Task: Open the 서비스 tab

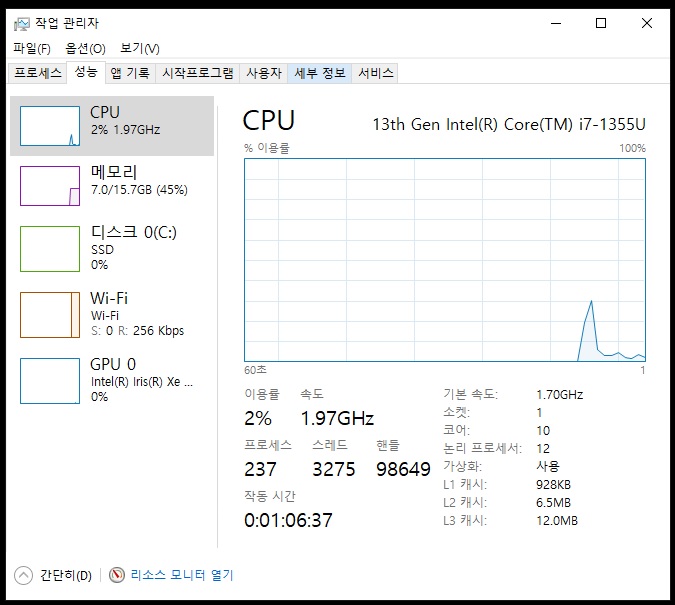Action: [x=376, y=73]
